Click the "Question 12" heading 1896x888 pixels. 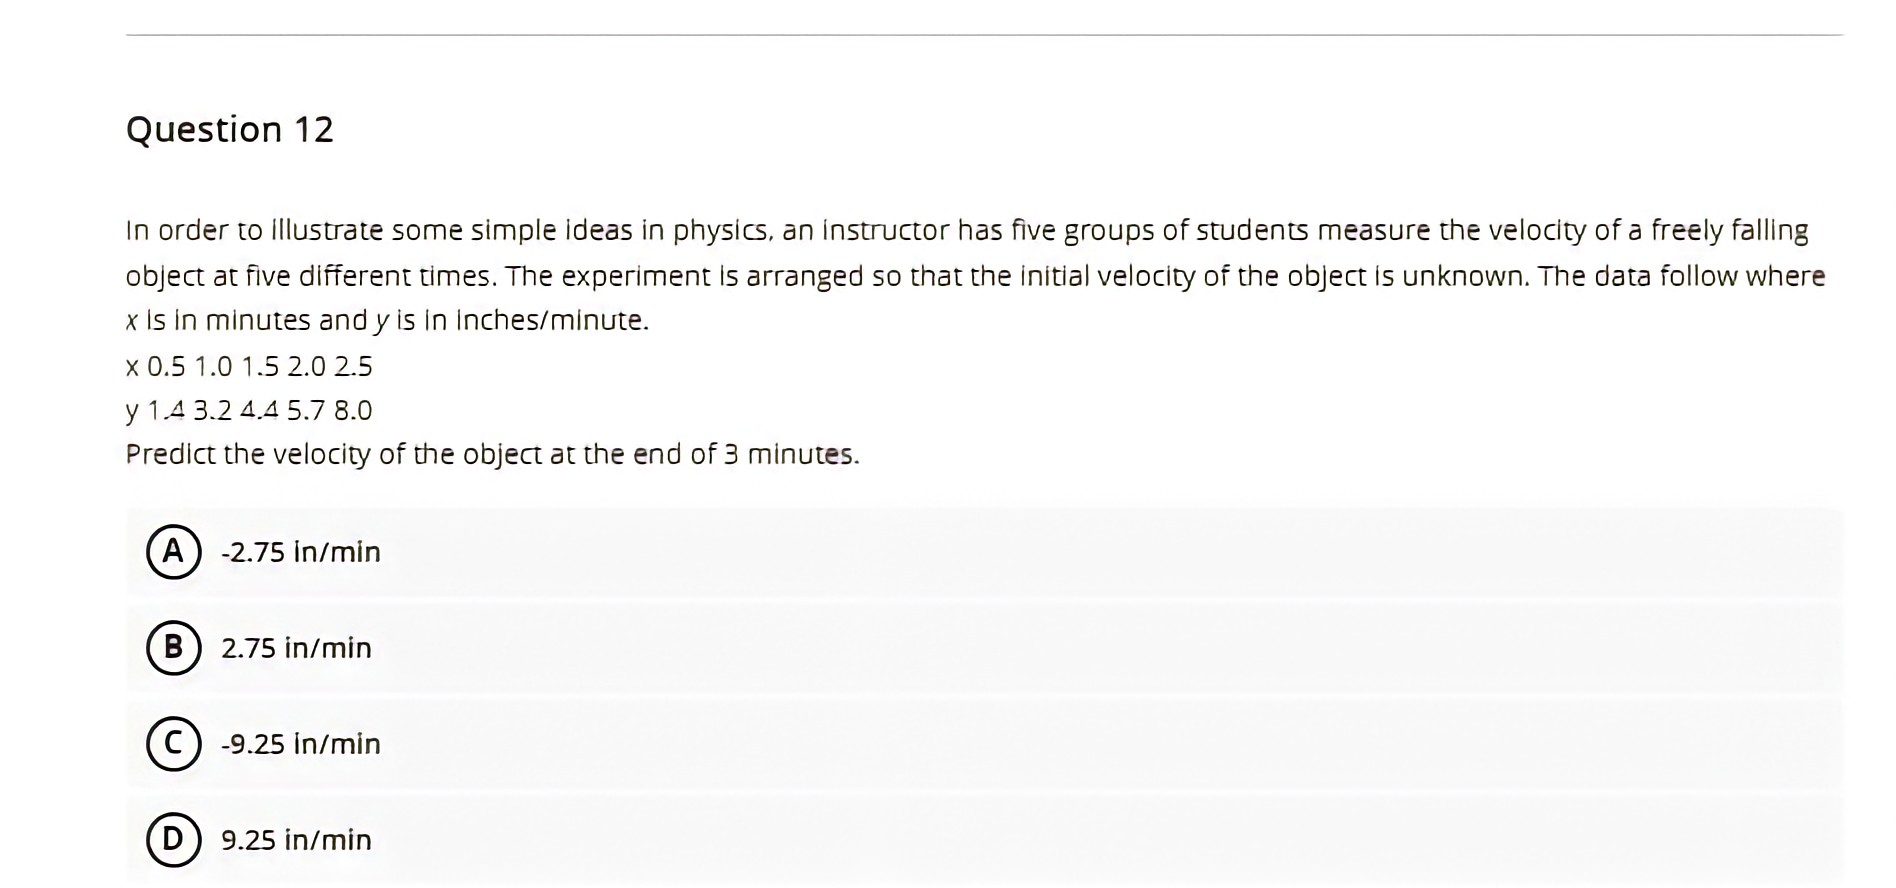(229, 129)
